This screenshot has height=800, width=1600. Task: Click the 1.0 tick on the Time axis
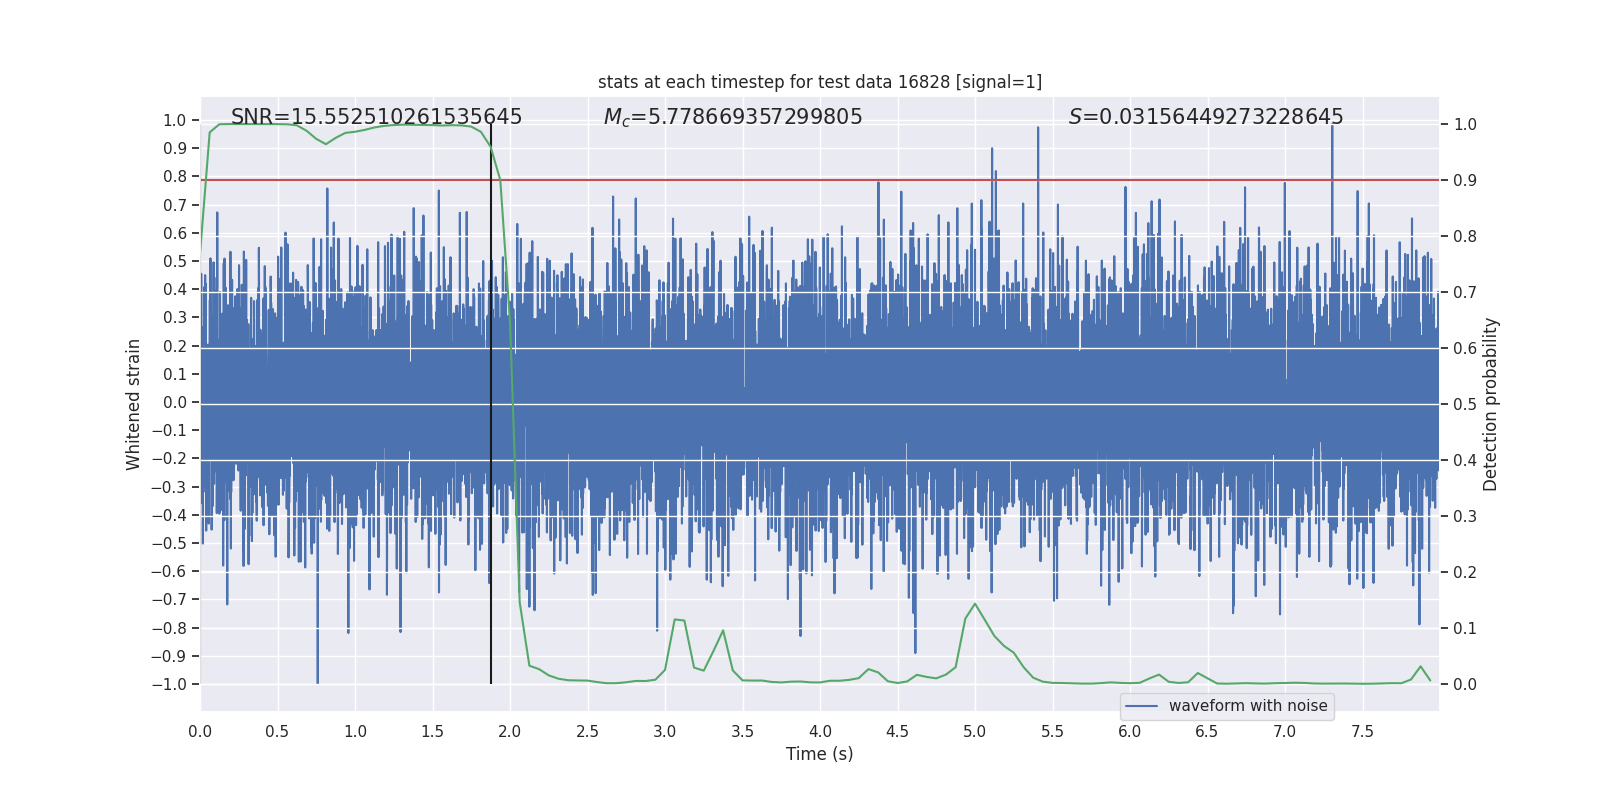click(x=355, y=731)
